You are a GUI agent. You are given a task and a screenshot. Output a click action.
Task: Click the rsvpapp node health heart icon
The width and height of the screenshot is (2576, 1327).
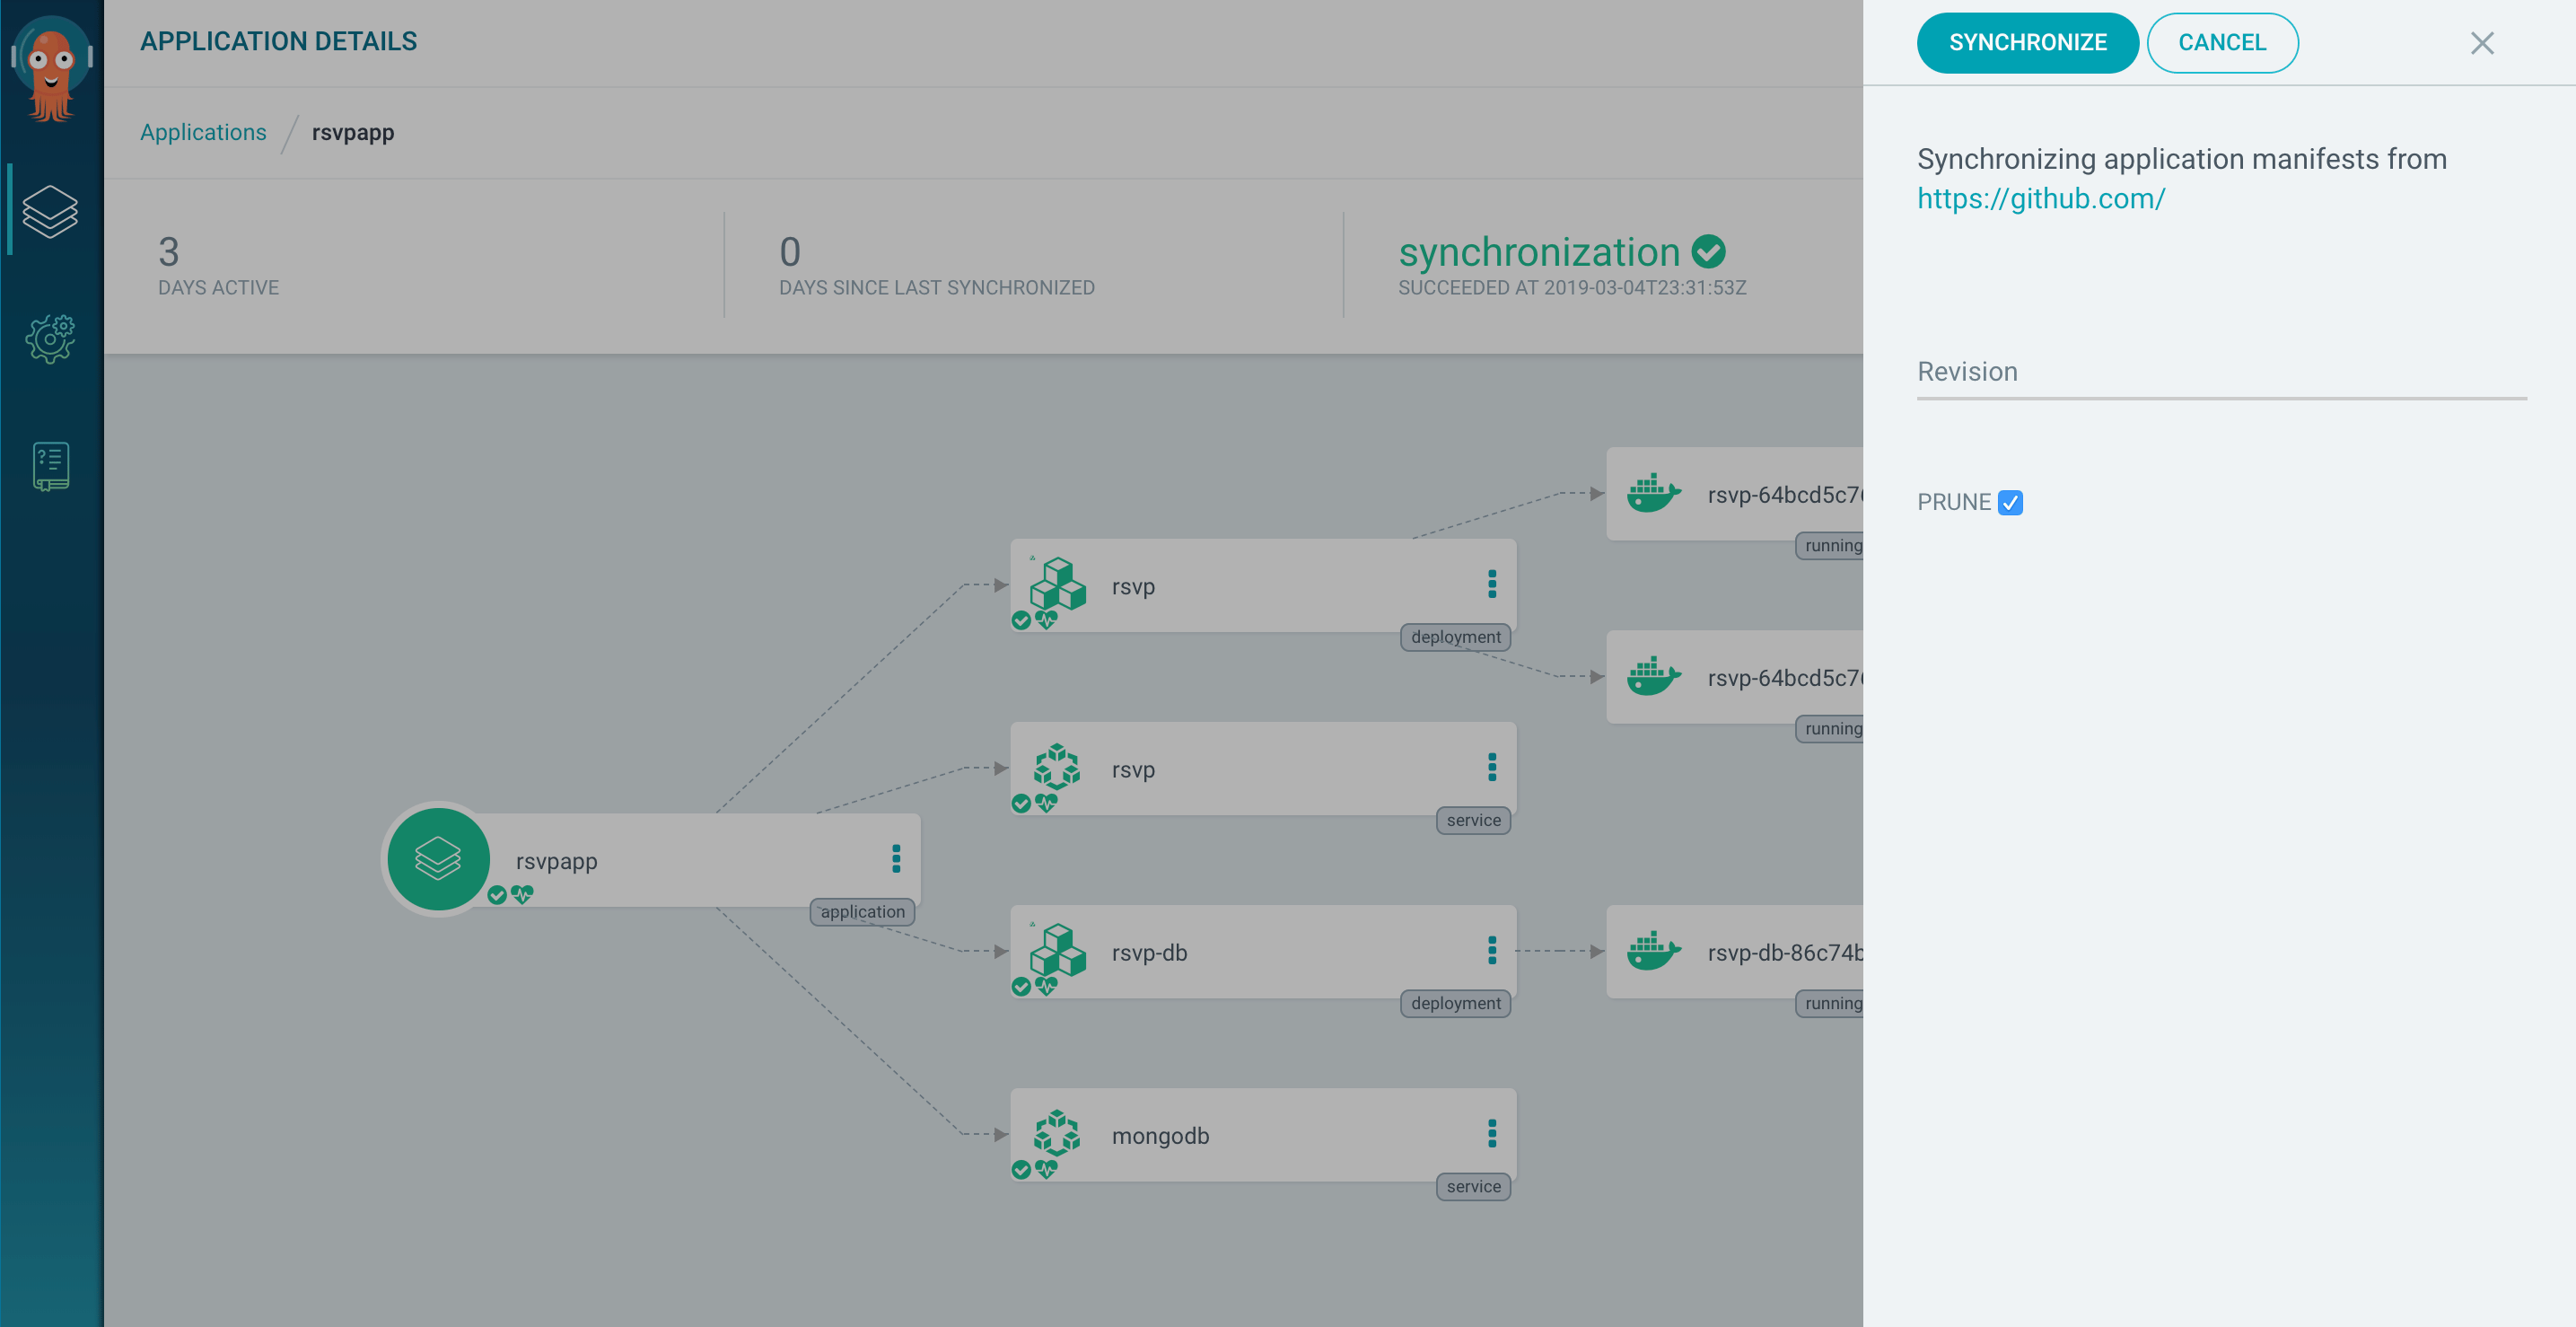tap(522, 894)
